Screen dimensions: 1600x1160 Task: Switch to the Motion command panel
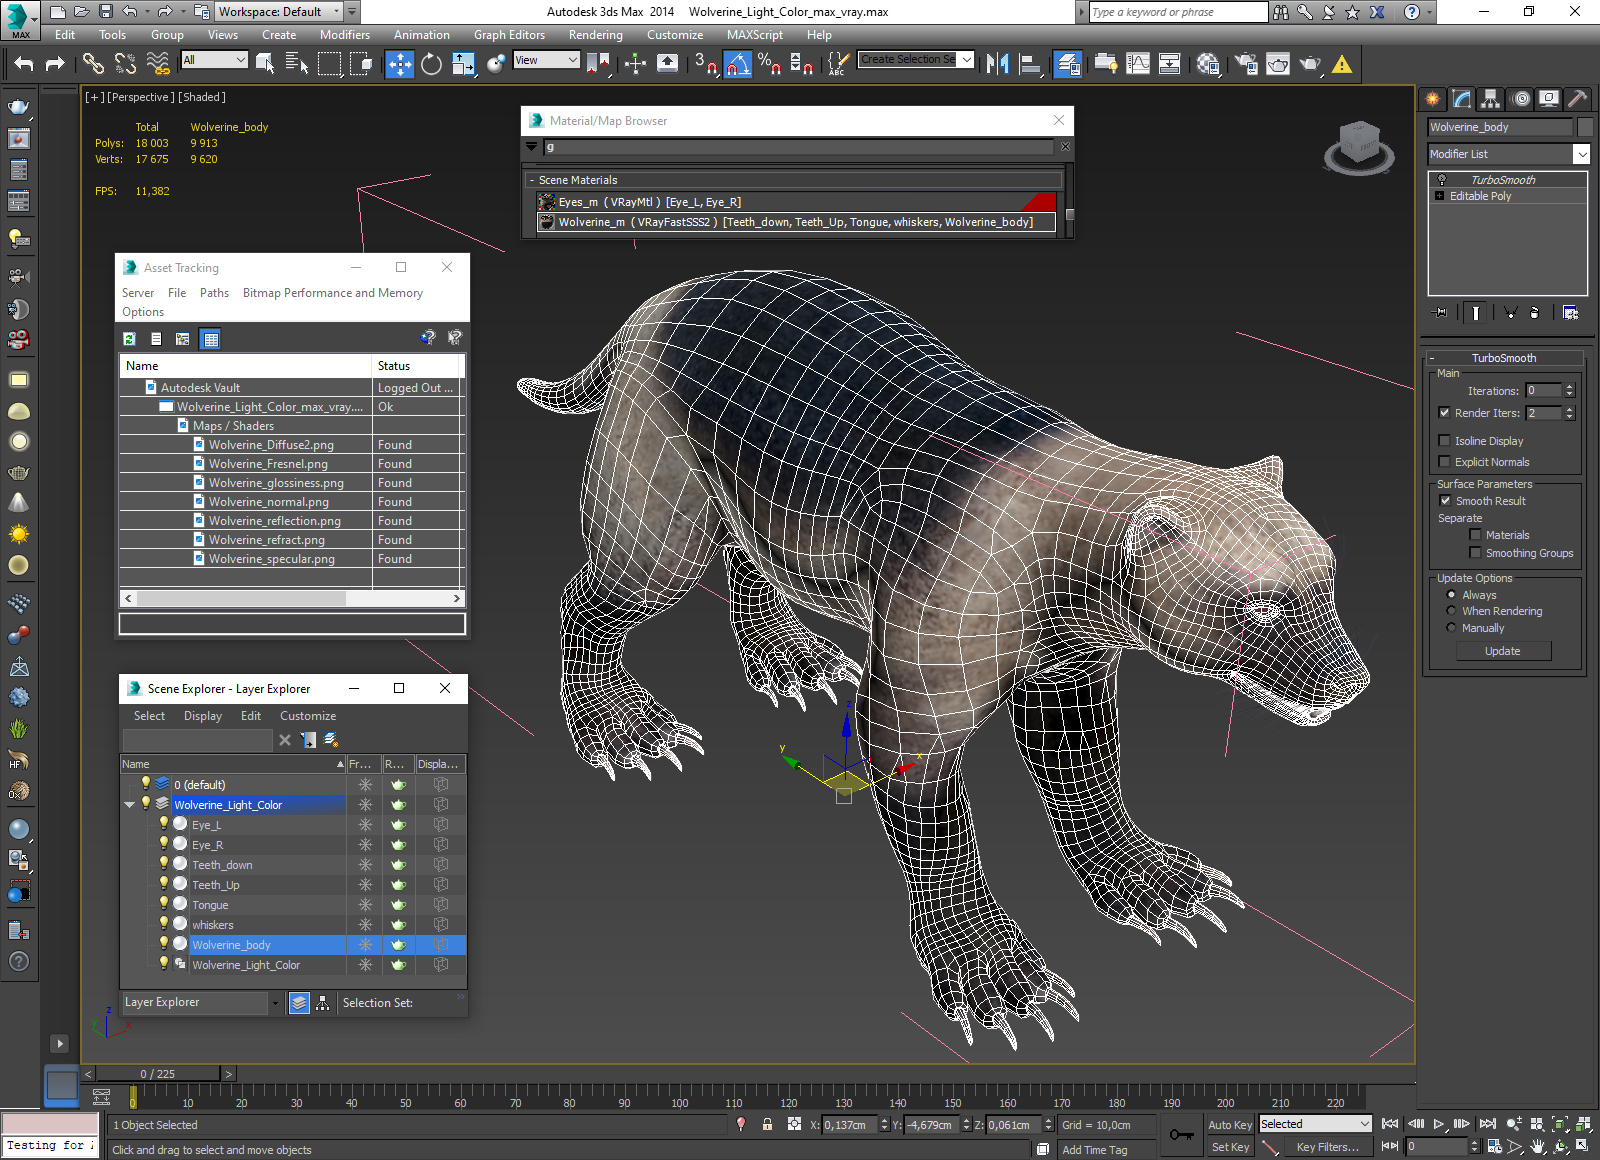(1520, 99)
